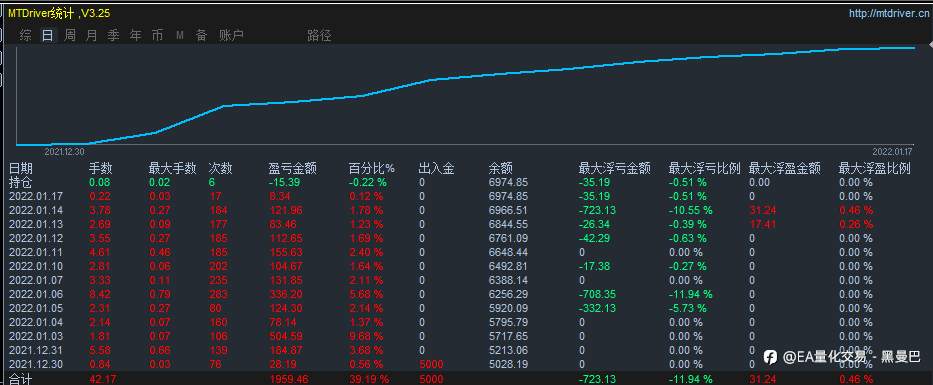The height and width of the screenshot is (385, 933).
Task: Open the http://mtdriver.cn link
Action: [890, 13]
